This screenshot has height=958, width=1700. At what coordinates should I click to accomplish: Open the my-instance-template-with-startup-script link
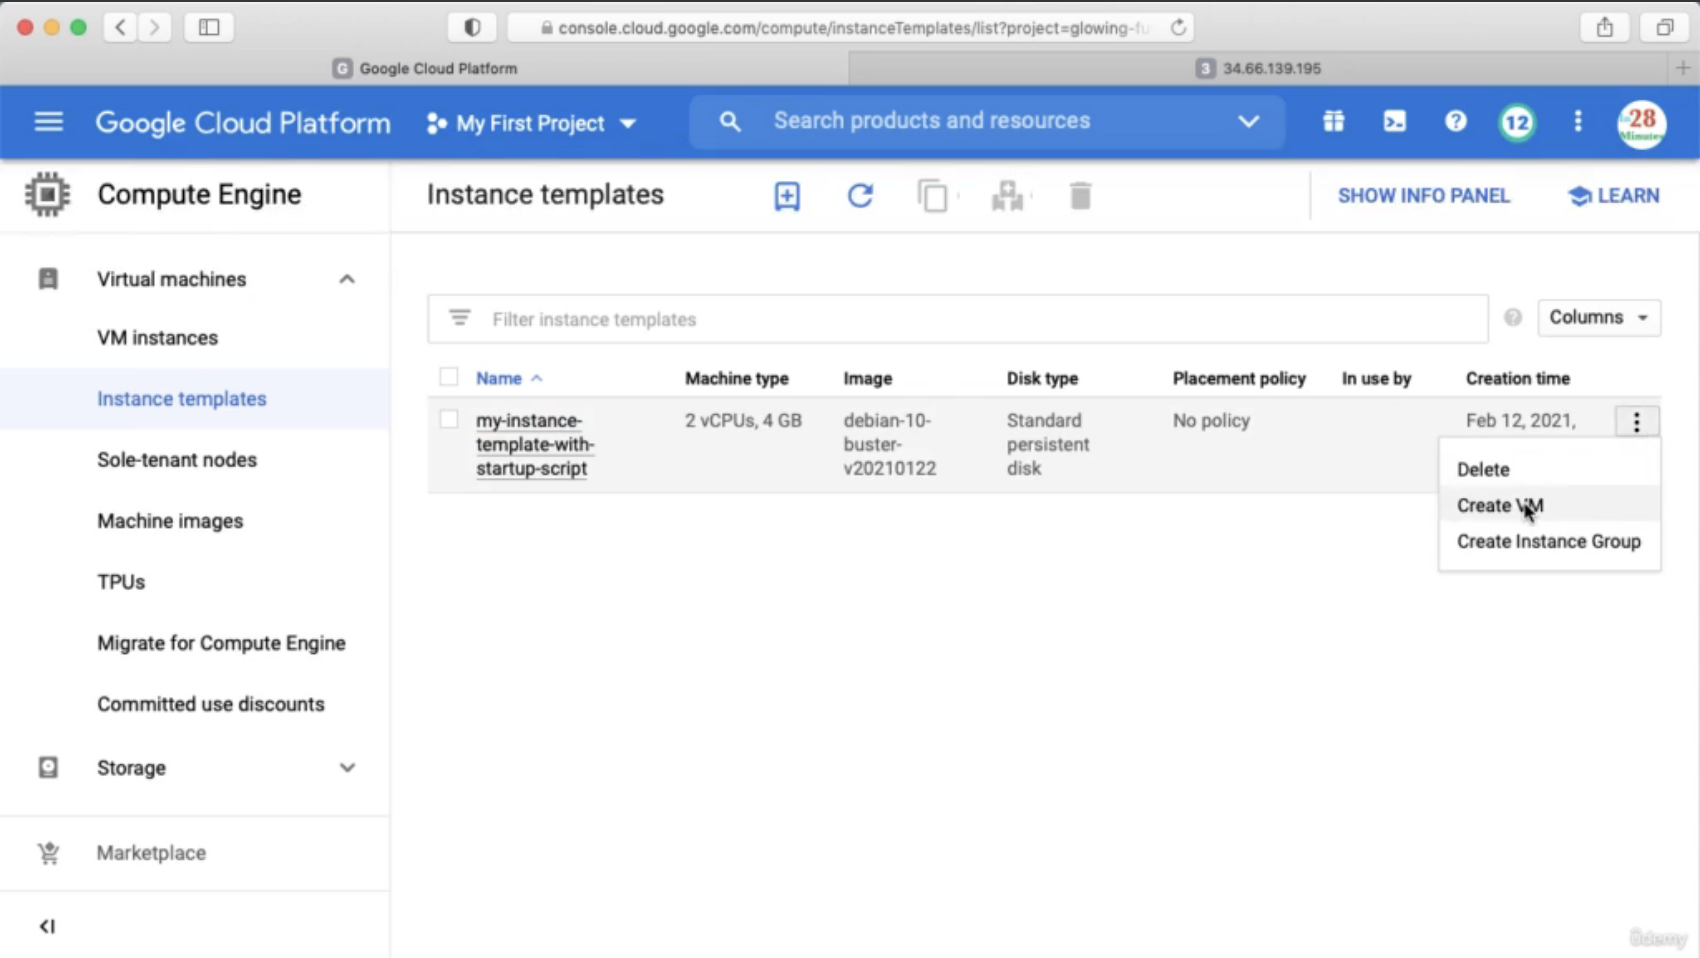(x=535, y=444)
